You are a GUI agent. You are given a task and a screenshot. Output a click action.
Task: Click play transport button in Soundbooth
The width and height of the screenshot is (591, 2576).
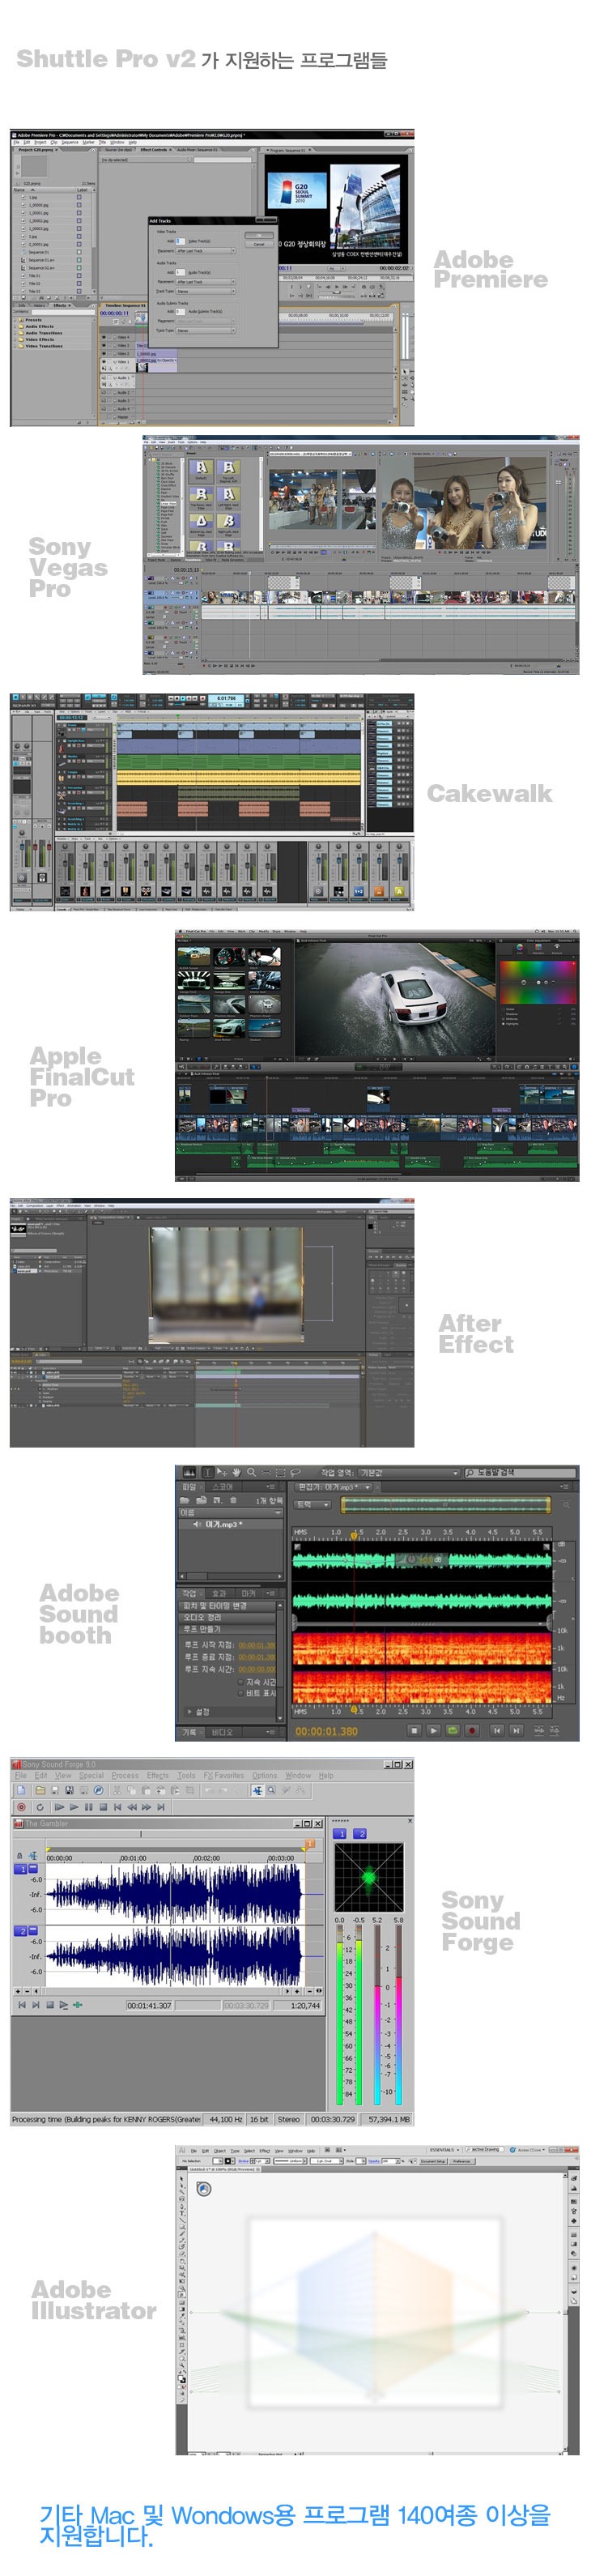pos(434,1730)
